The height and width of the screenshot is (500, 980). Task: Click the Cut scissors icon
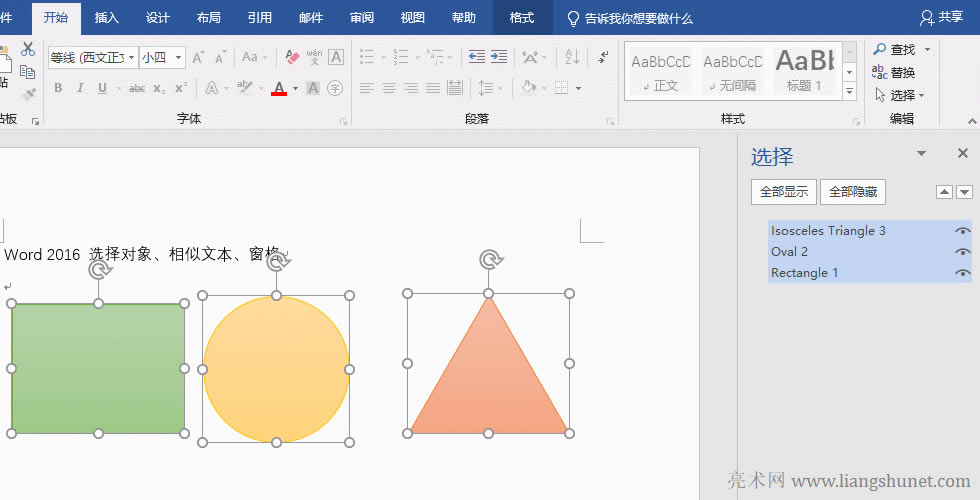point(28,49)
